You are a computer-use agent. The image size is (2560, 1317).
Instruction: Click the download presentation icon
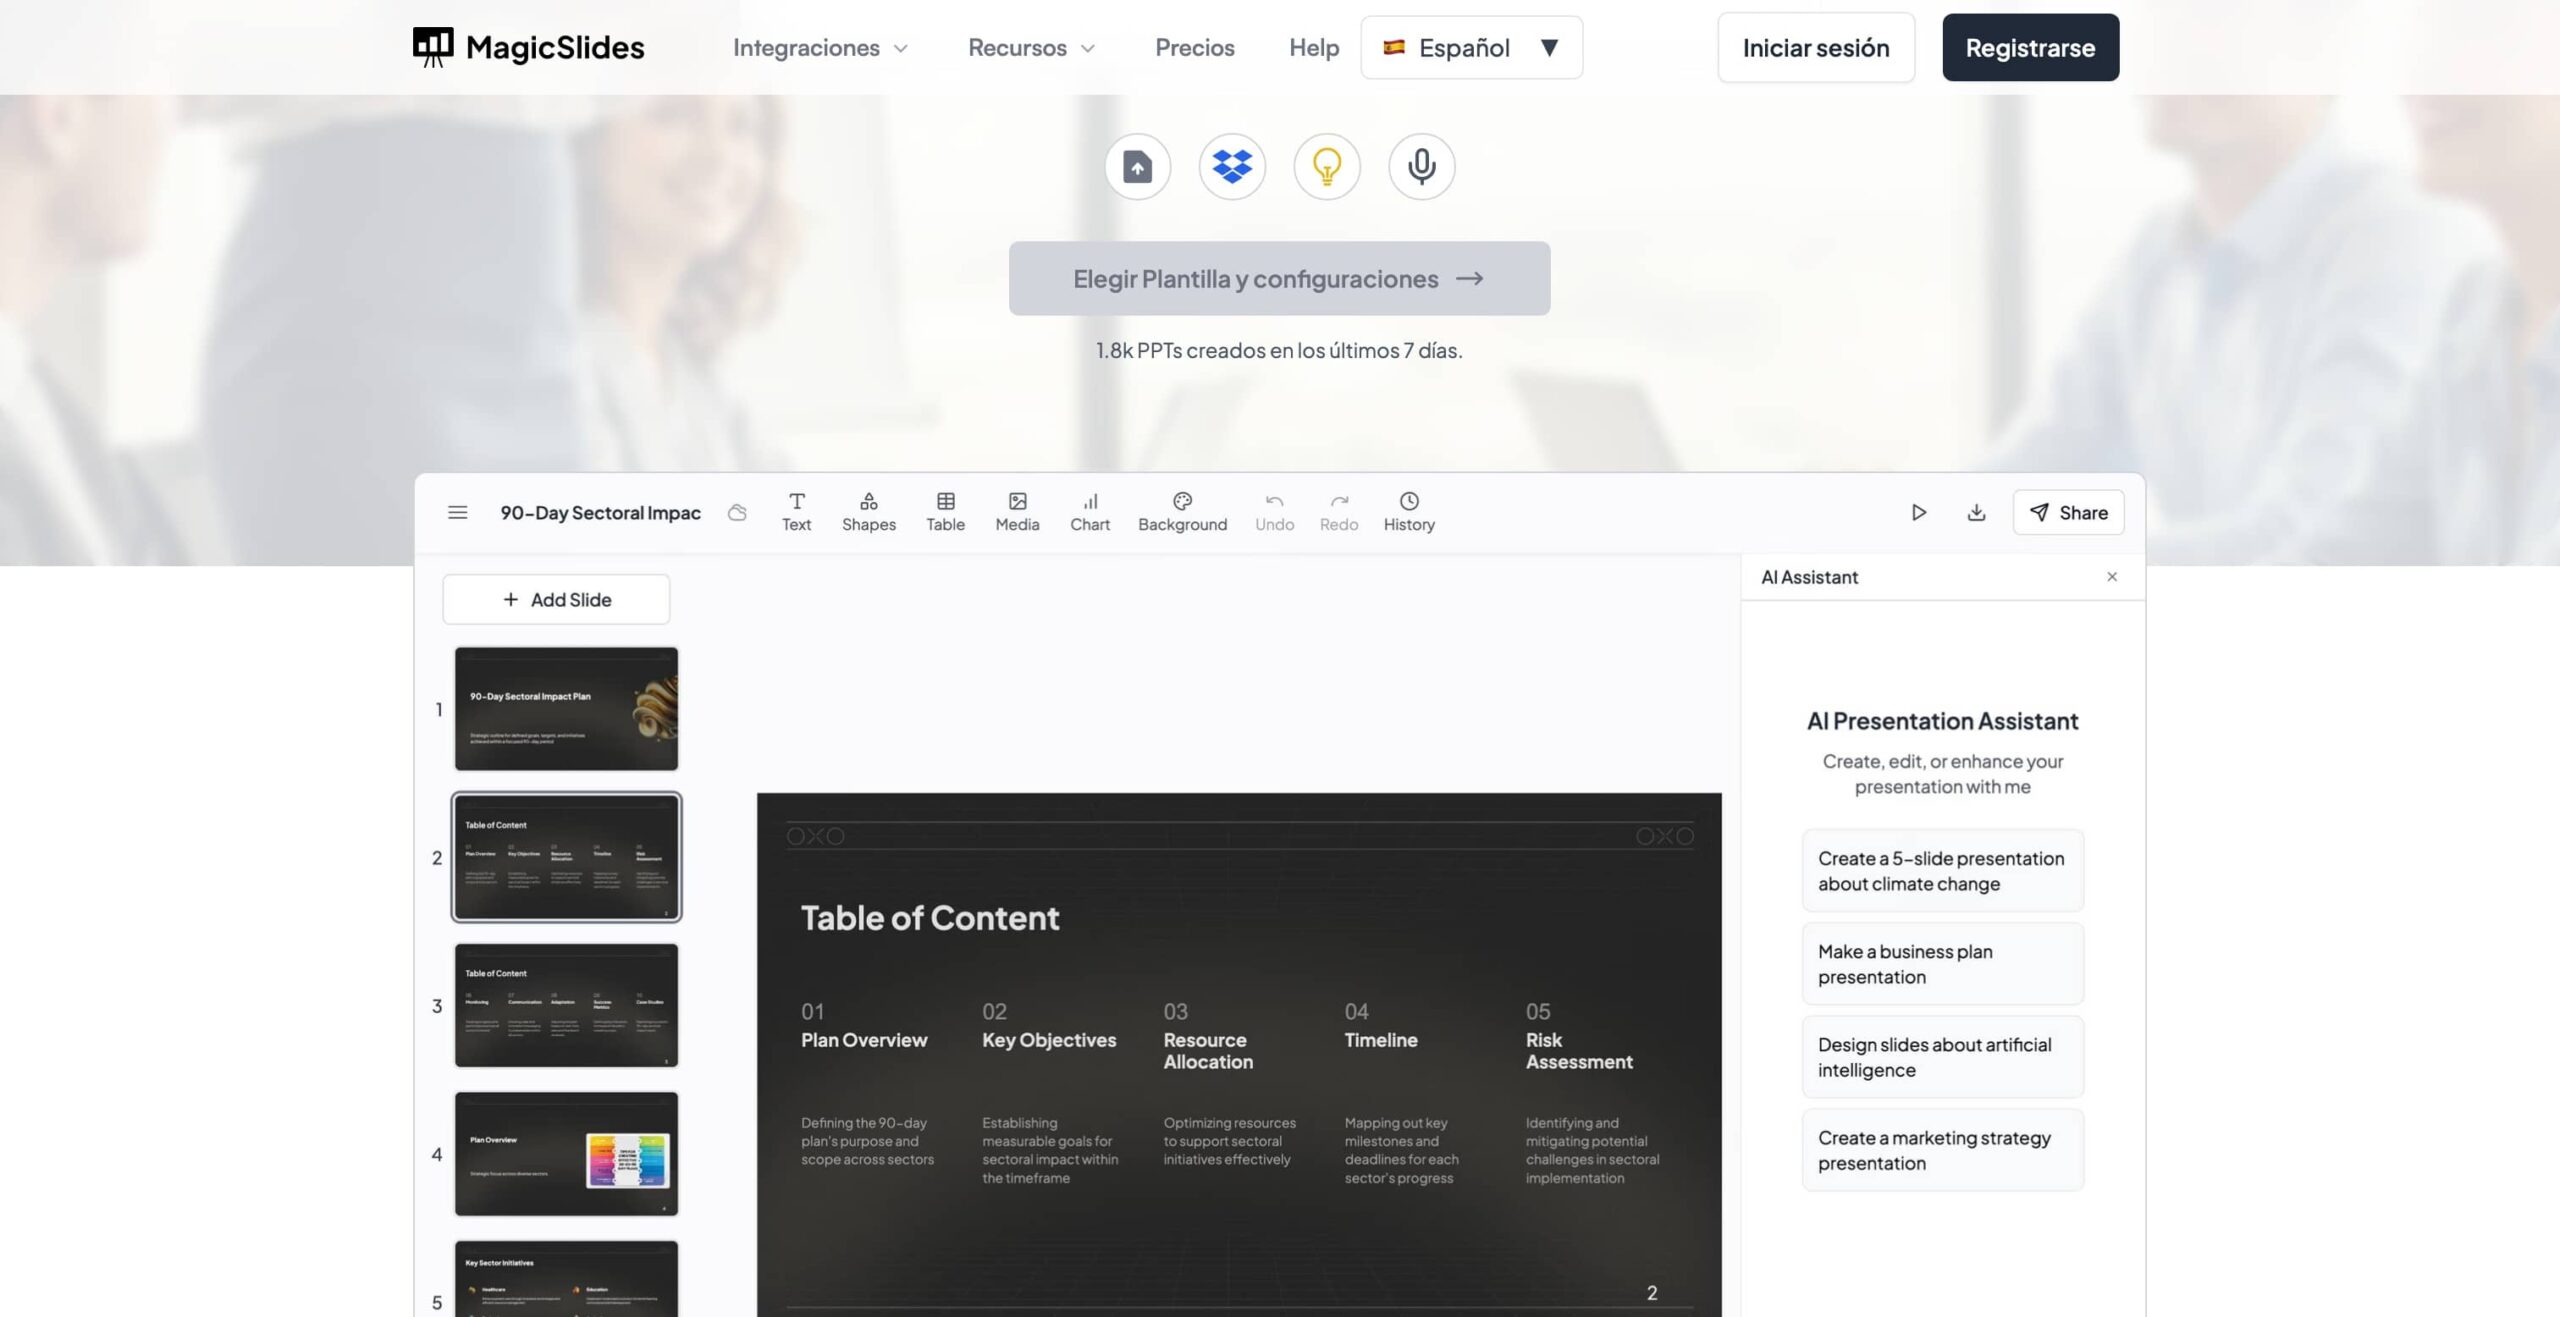[1976, 513]
